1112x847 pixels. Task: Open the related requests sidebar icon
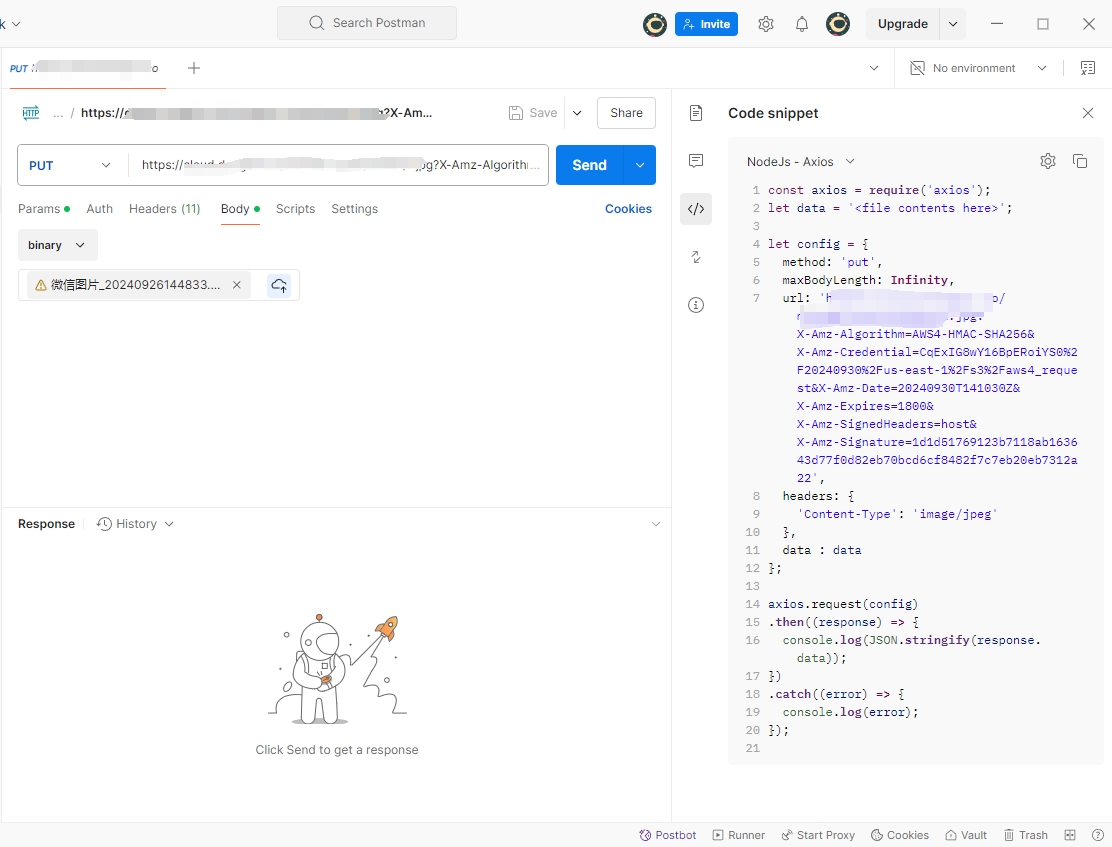[696, 257]
